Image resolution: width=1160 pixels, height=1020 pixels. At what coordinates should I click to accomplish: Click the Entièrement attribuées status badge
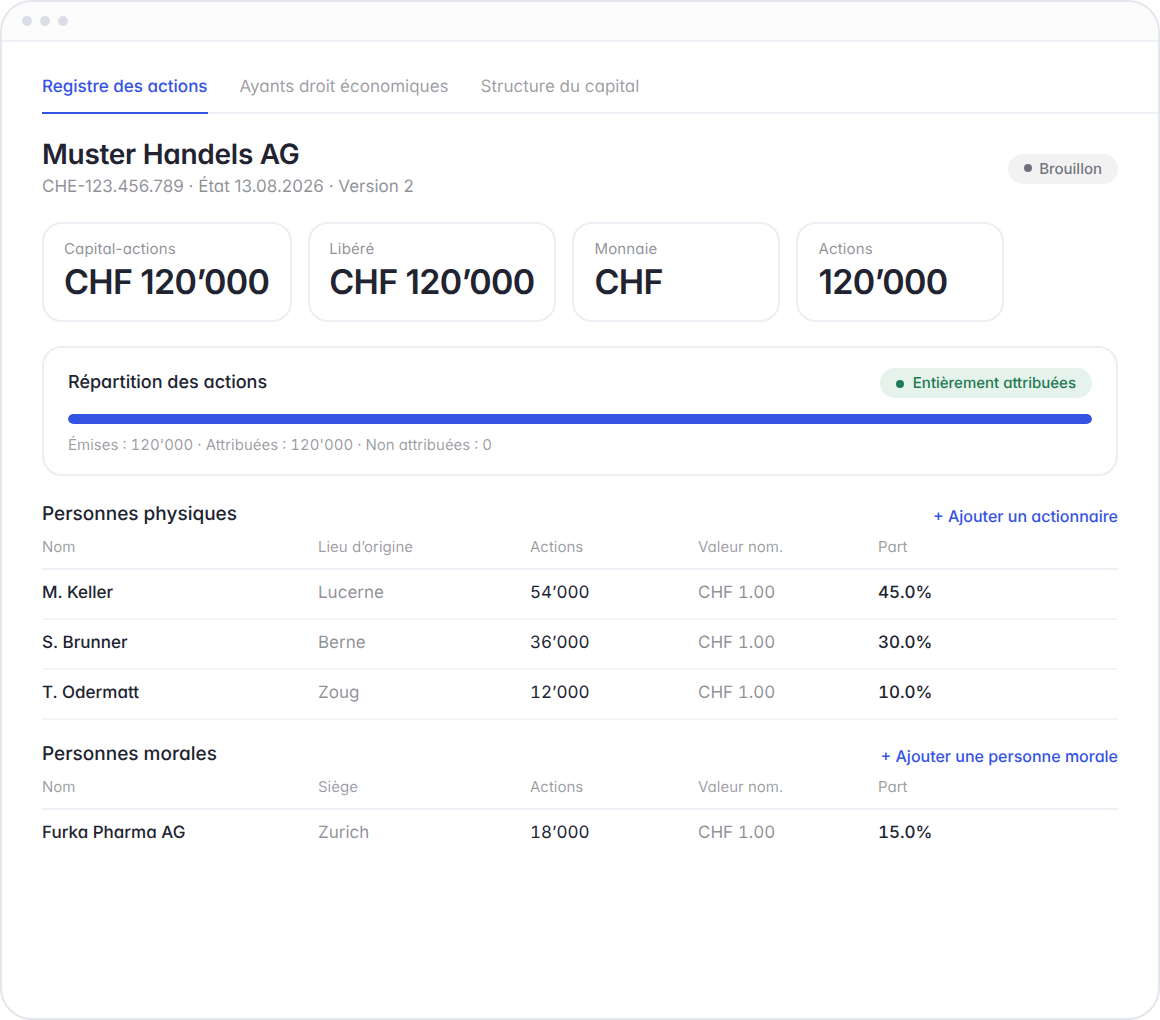(985, 383)
